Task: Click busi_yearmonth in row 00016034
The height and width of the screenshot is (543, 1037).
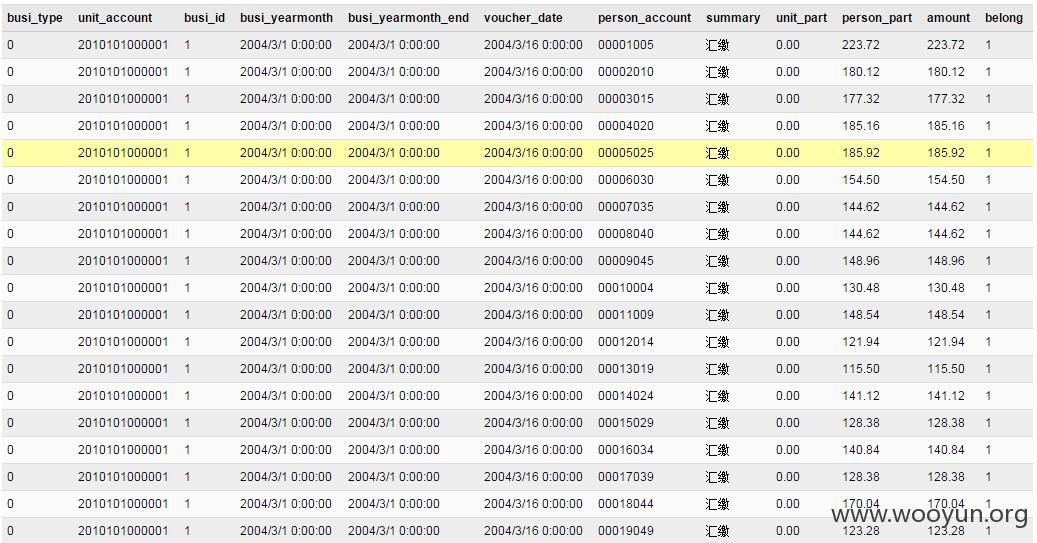Action: [x=286, y=450]
